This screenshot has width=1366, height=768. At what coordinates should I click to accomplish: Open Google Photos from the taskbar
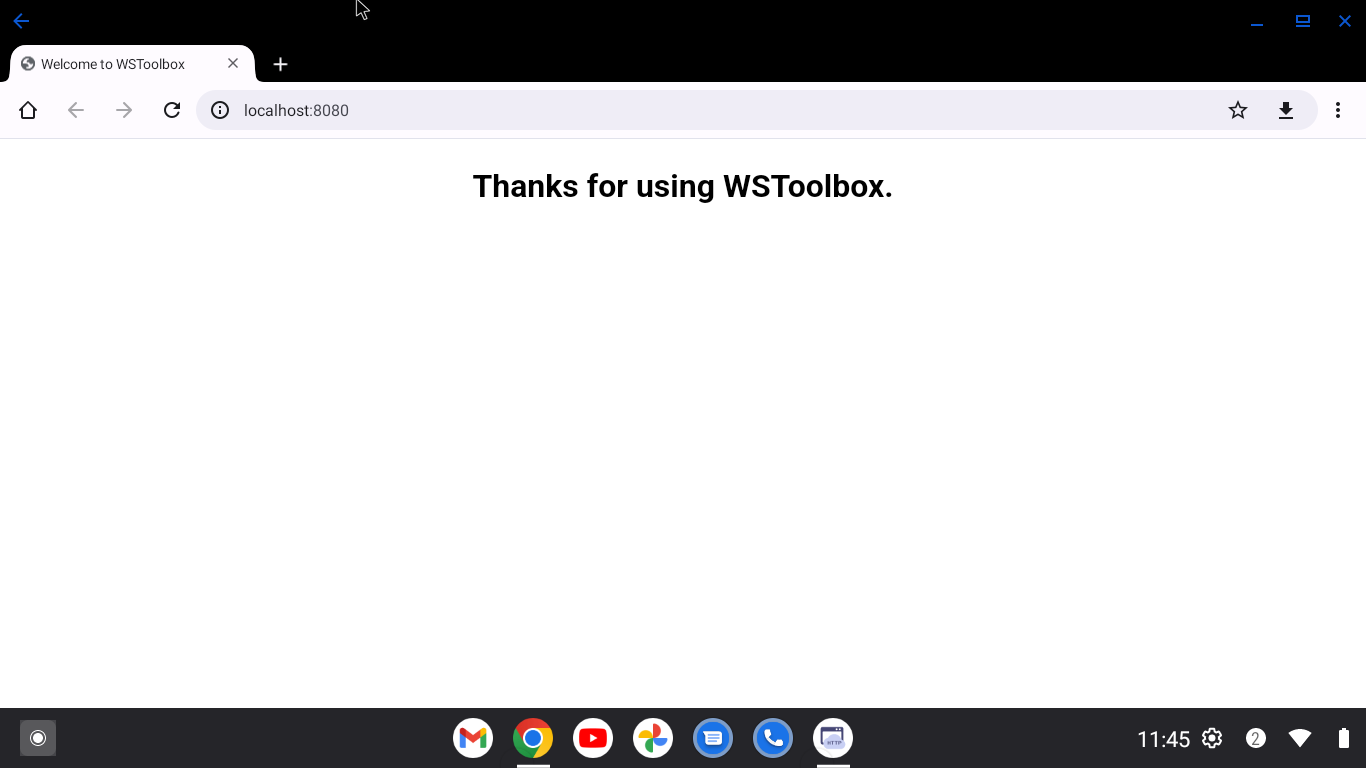(653, 739)
